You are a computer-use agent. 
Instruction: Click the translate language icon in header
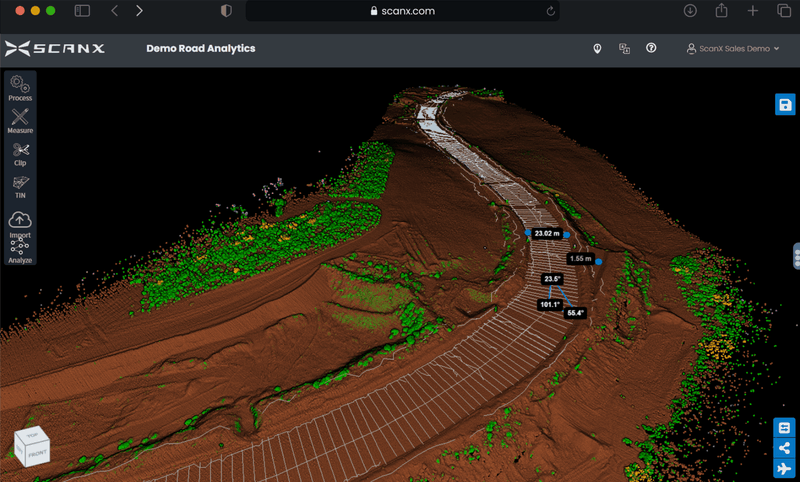tap(624, 48)
